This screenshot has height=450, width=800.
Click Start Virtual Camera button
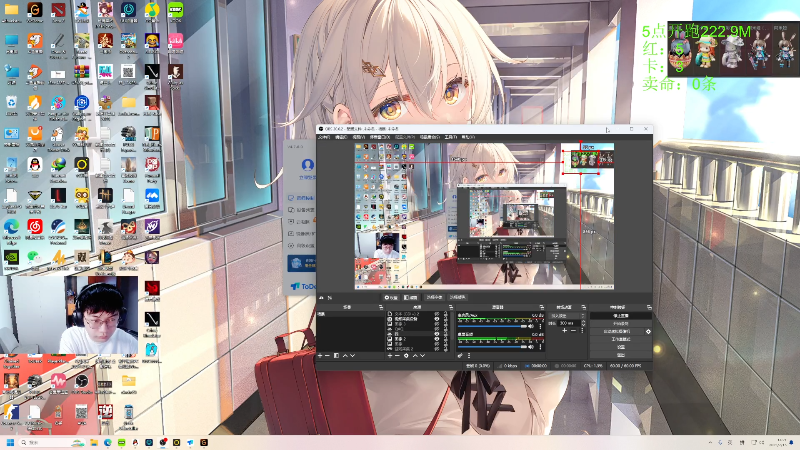click(617, 331)
